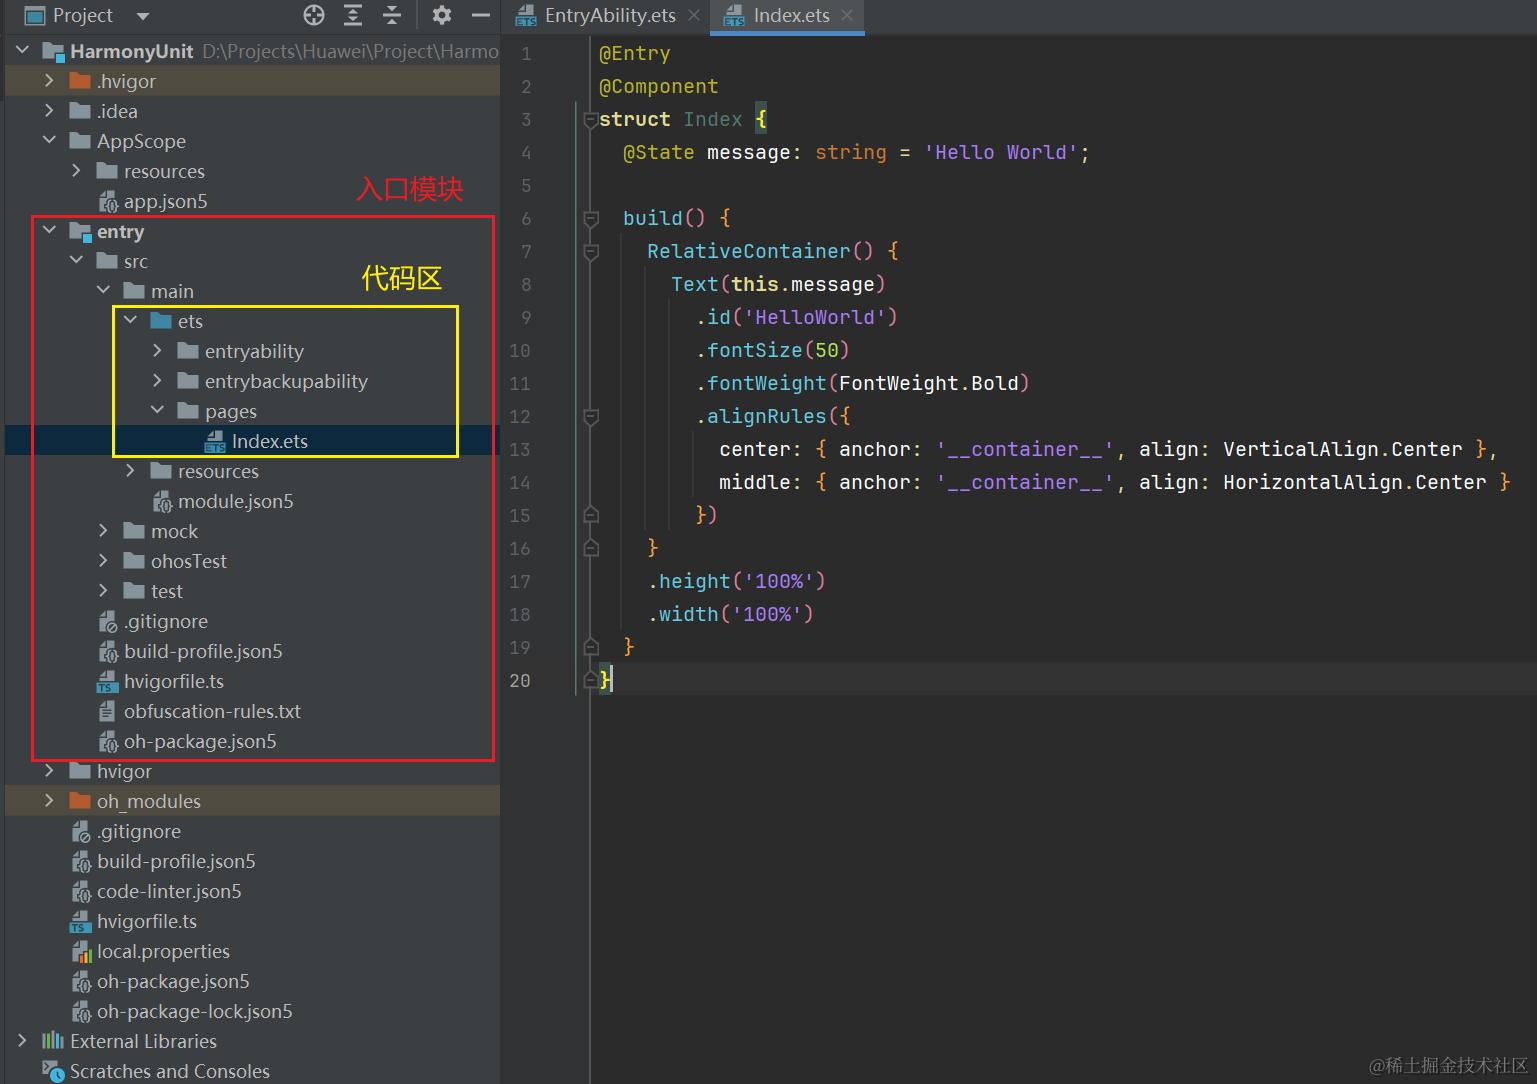Screen dimensions: 1537x1084
Task: Select obfuscation-rules.txt file
Action: pyautogui.click(x=212, y=711)
